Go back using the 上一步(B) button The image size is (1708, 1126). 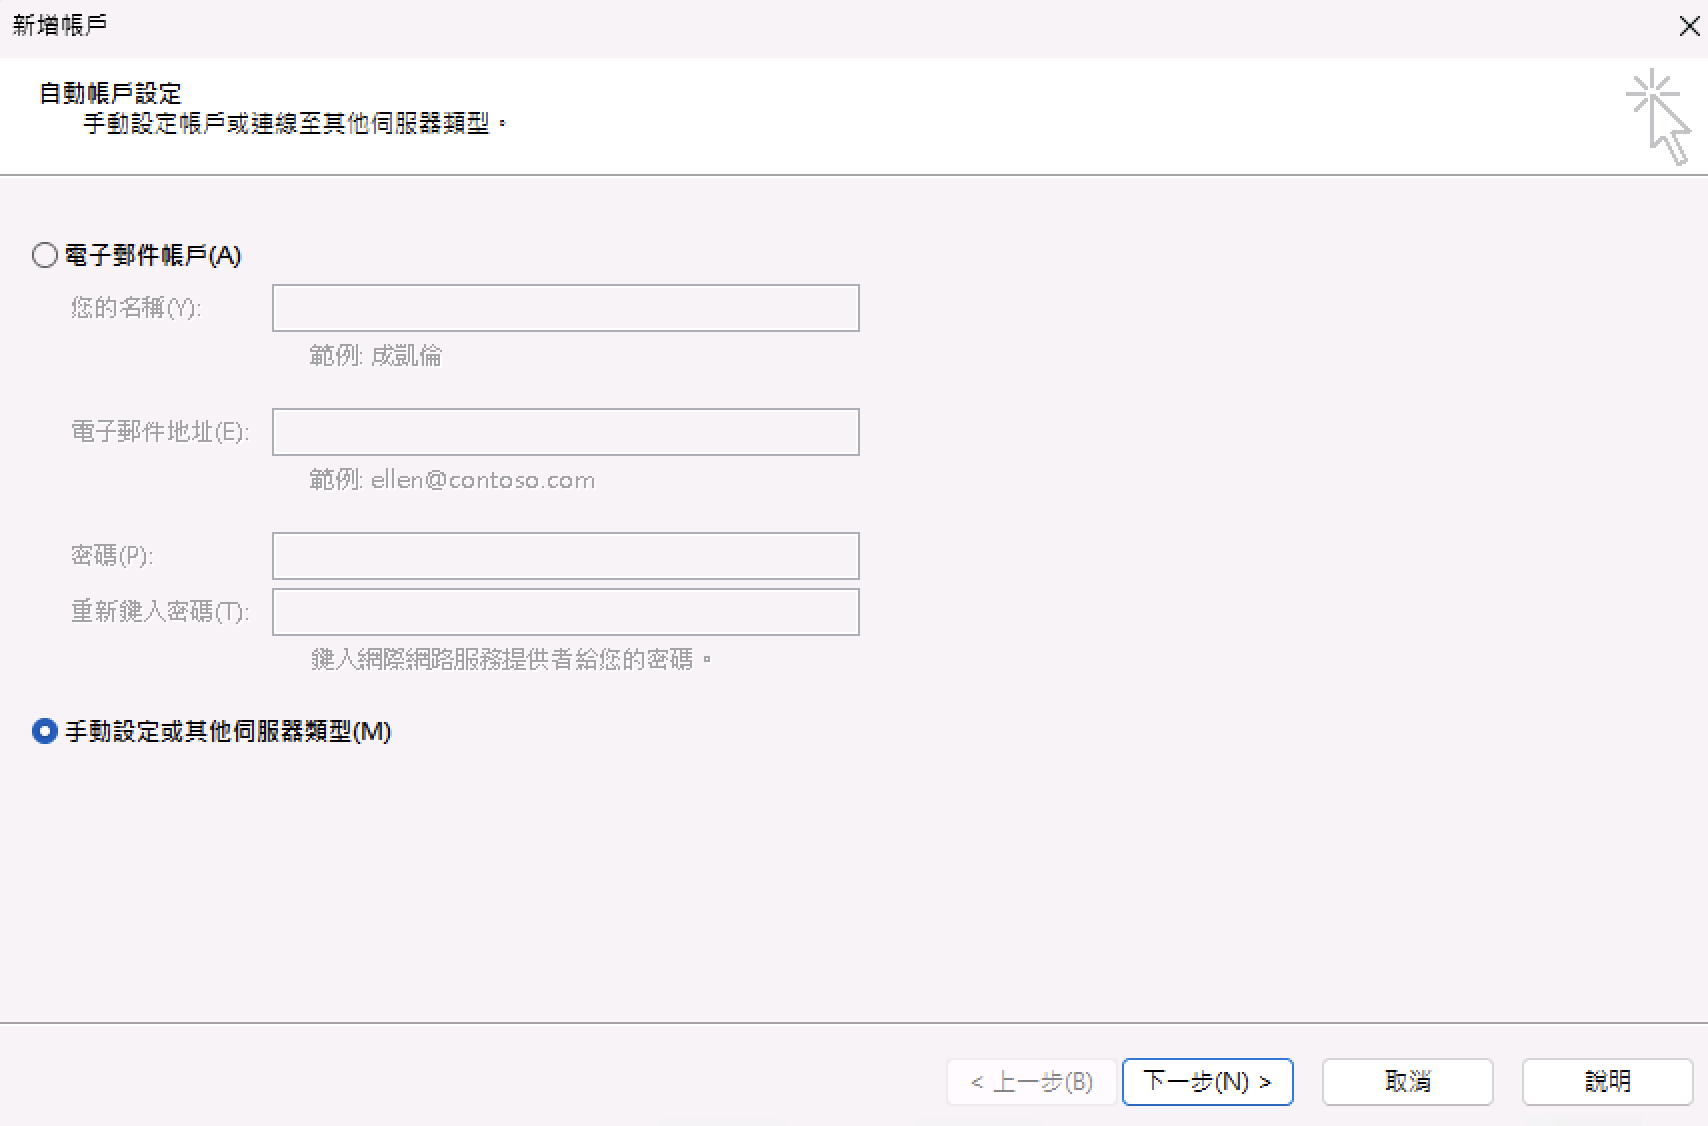point(1031,1081)
